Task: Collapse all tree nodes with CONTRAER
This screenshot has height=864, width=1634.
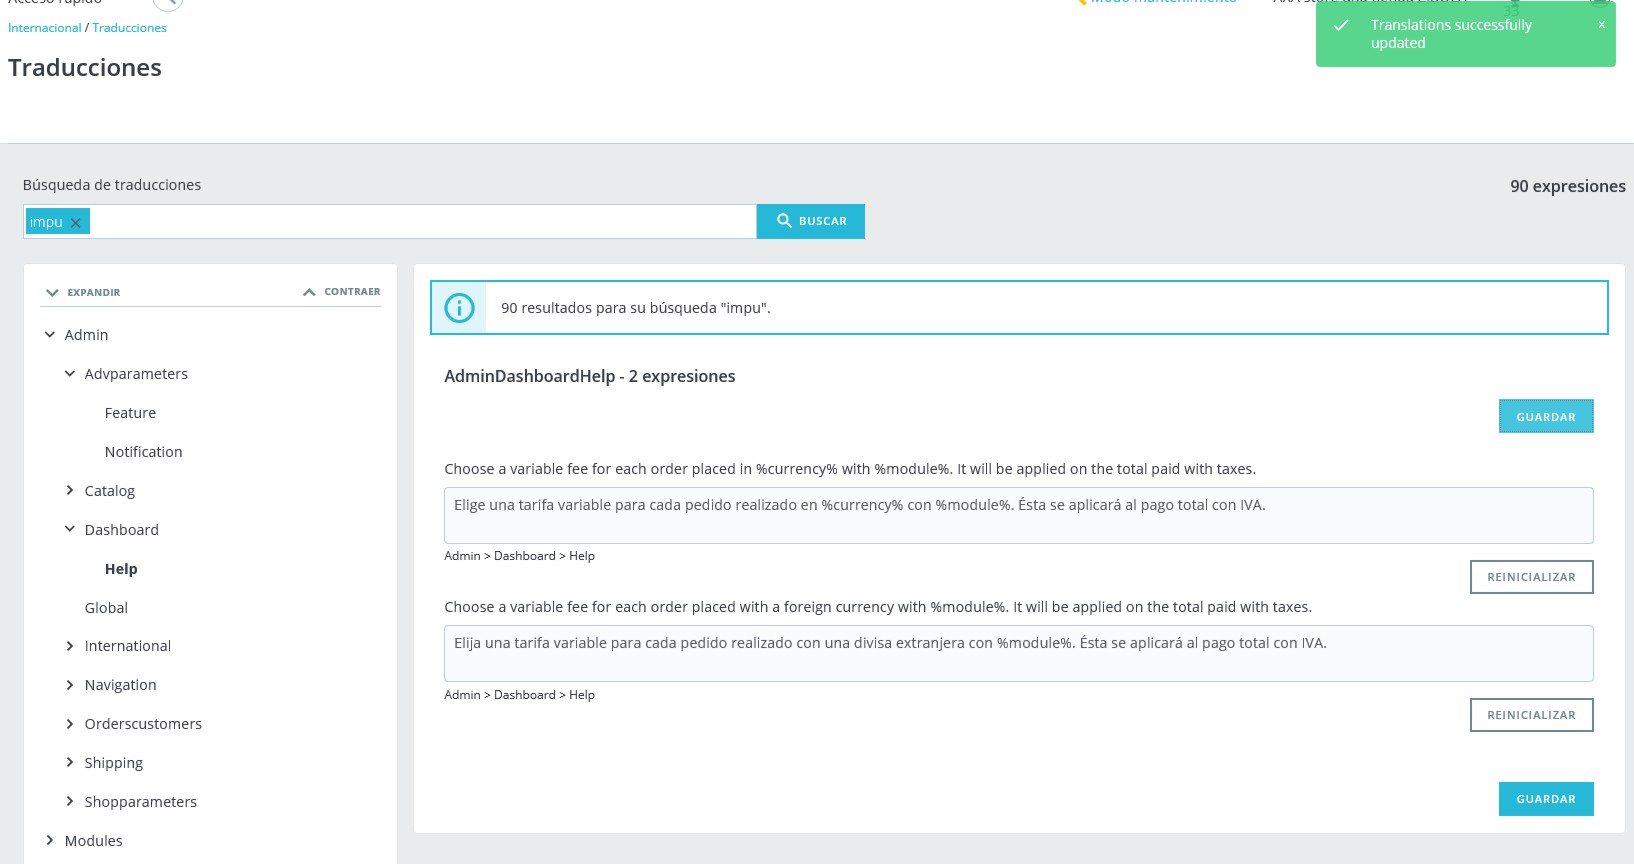Action: click(x=341, y=292)
